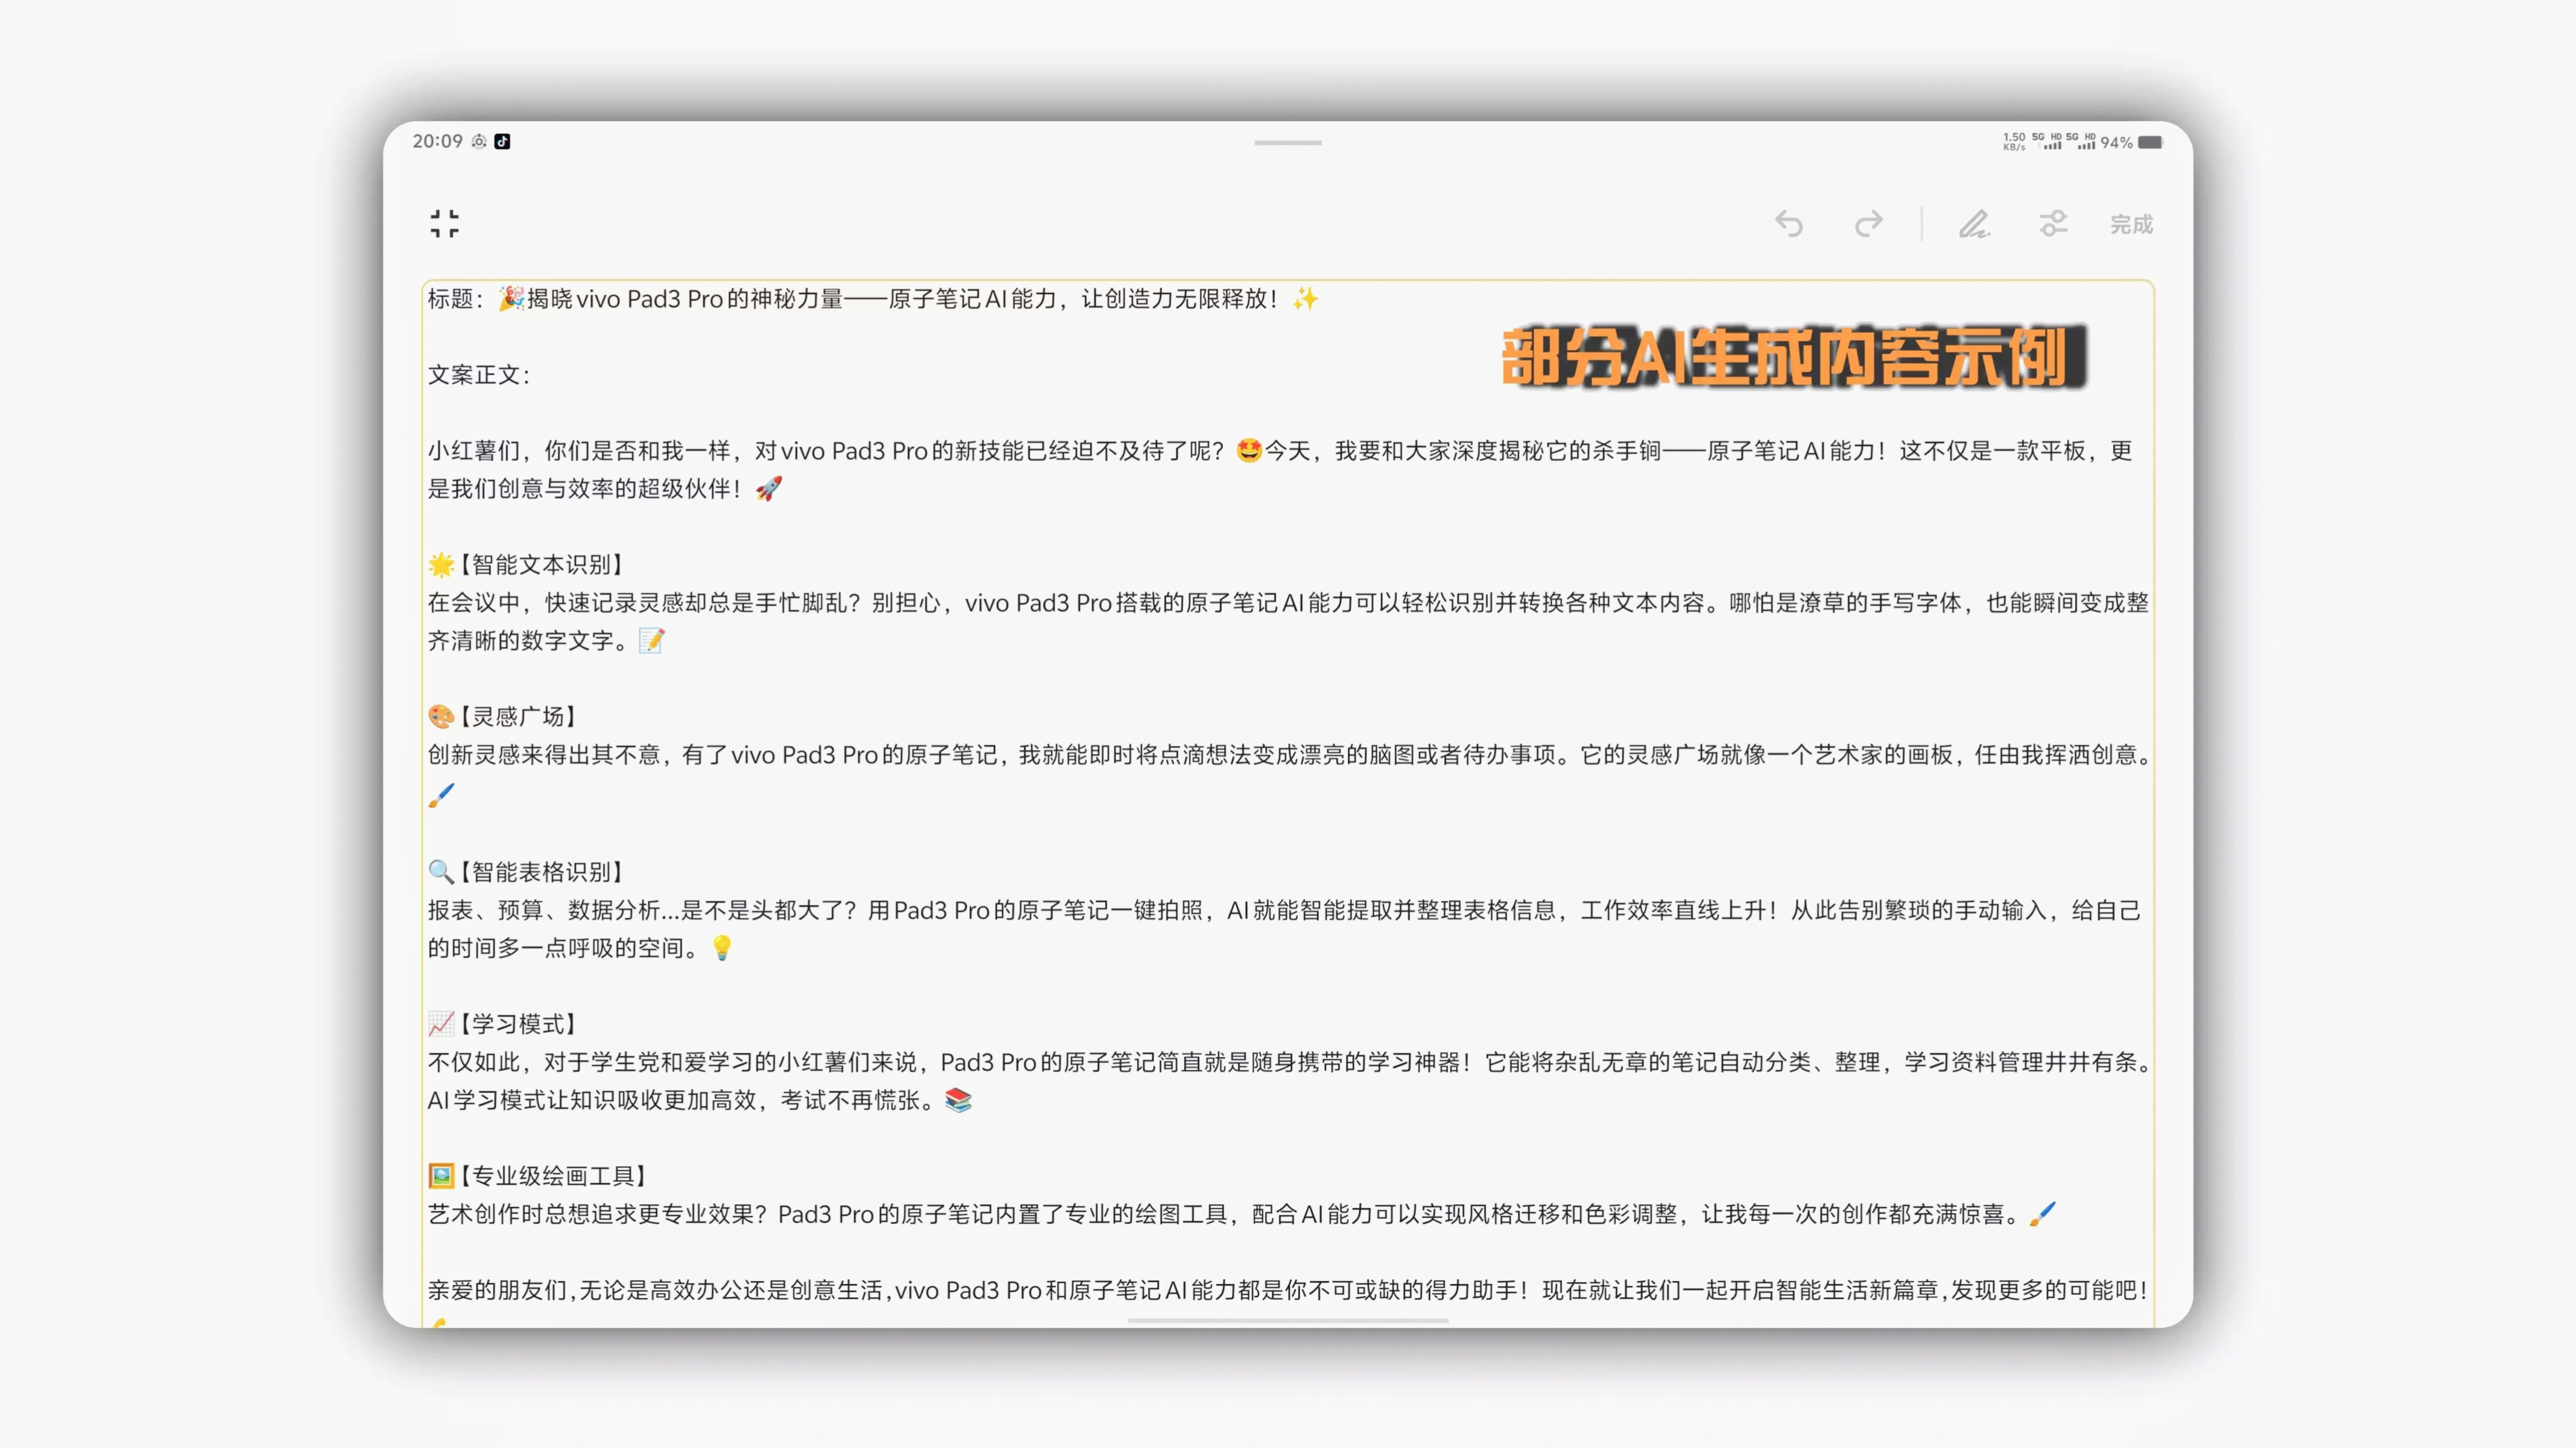
Task: Tap 完成 to finish editing
Action: coord(2131,224)
